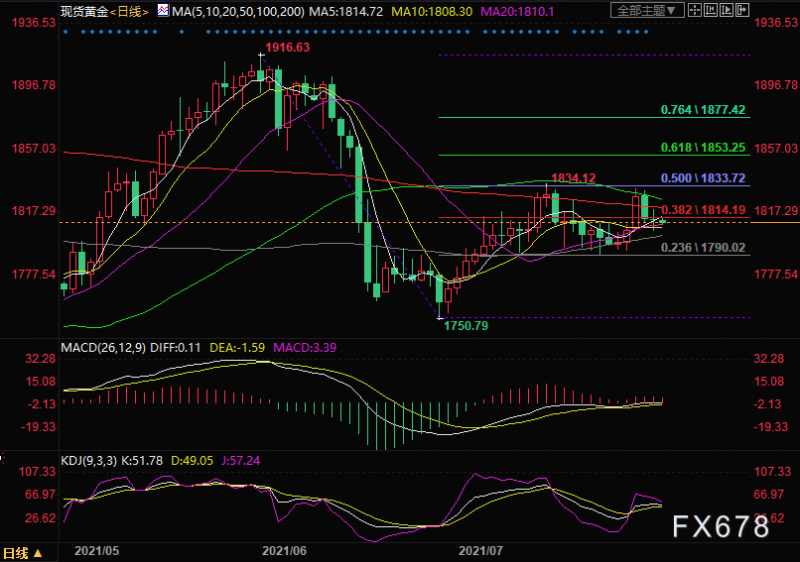800x562 pixels.
Task: Select the MACD(26,12,9) indicator label
Action: (103, 348)
